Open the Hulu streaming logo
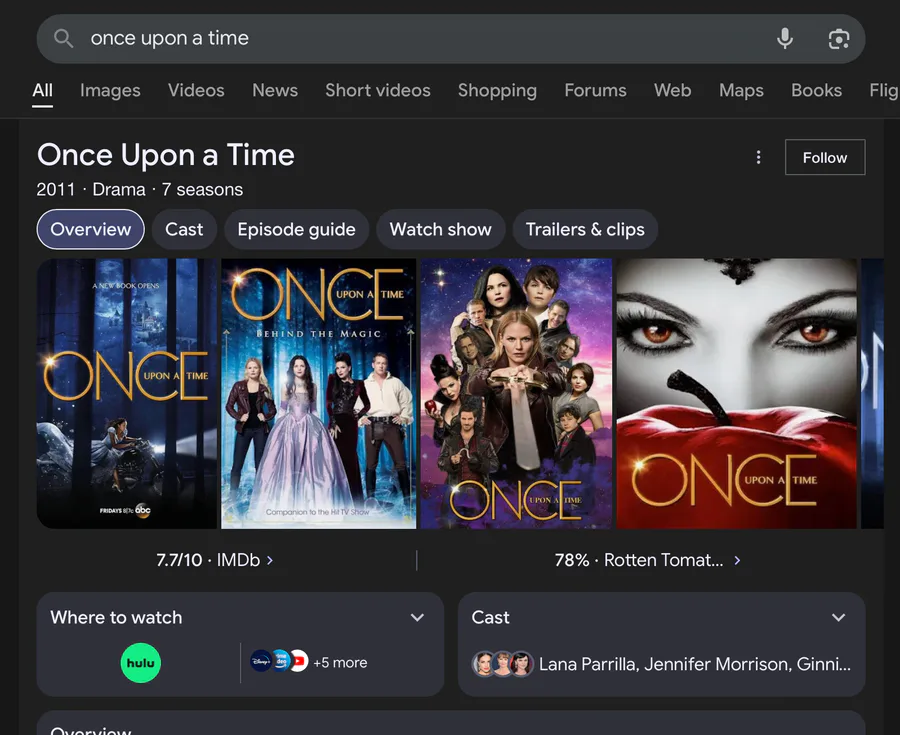Screen dimensions: 900x735 (x=141, y=663)
